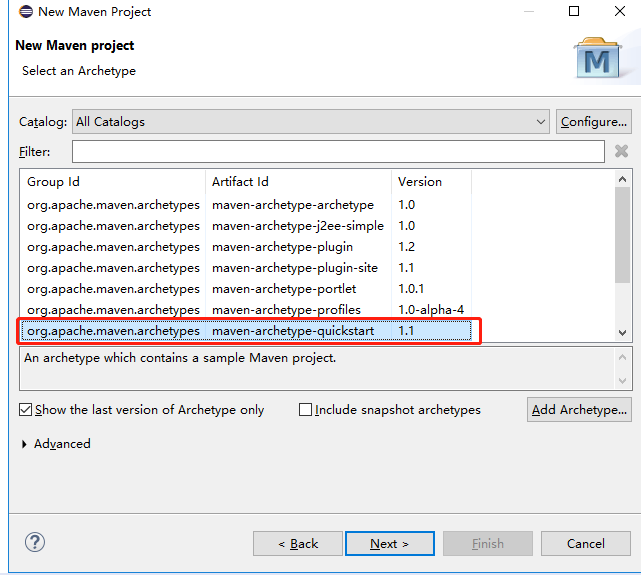The height and width of the screenshot is (575, 641).
Task: Cancel the New Maven Project dialog
Action: pos(586,544)
